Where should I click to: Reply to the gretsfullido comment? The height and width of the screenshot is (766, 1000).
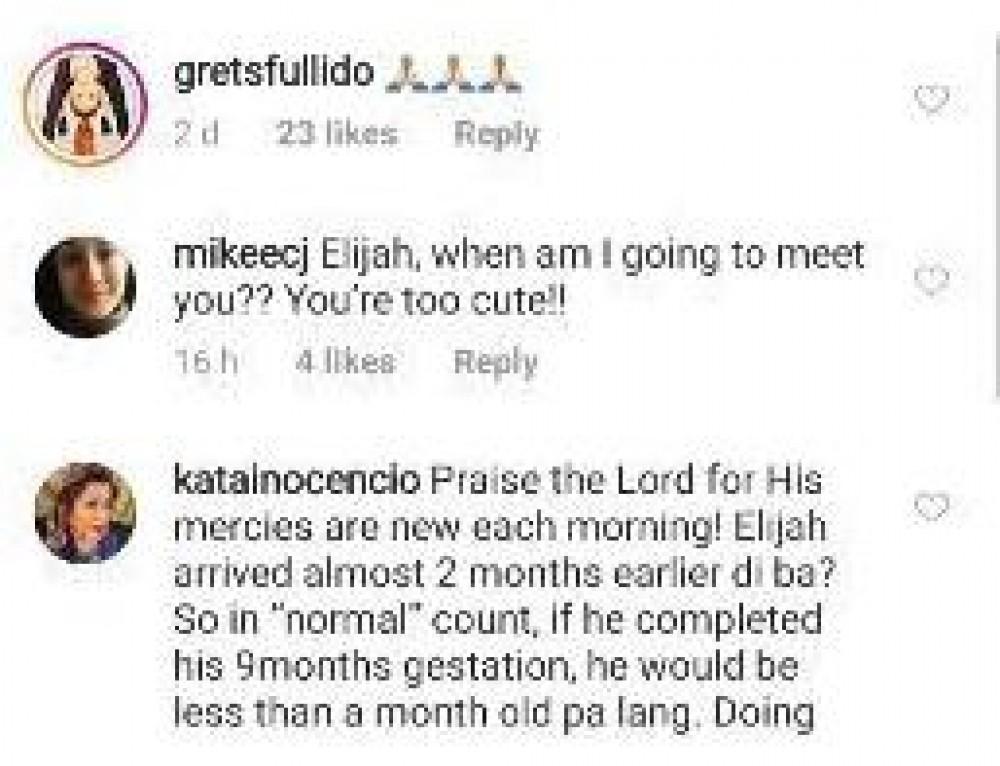tap(496, 135)
